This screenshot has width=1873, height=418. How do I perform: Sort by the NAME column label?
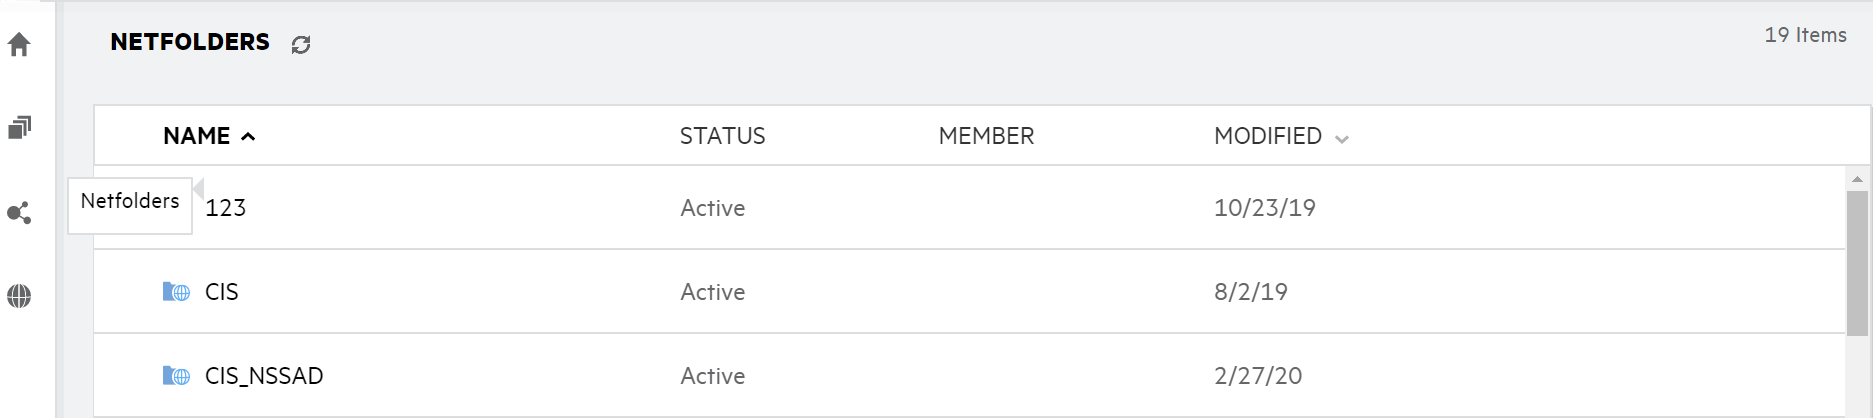196,136
